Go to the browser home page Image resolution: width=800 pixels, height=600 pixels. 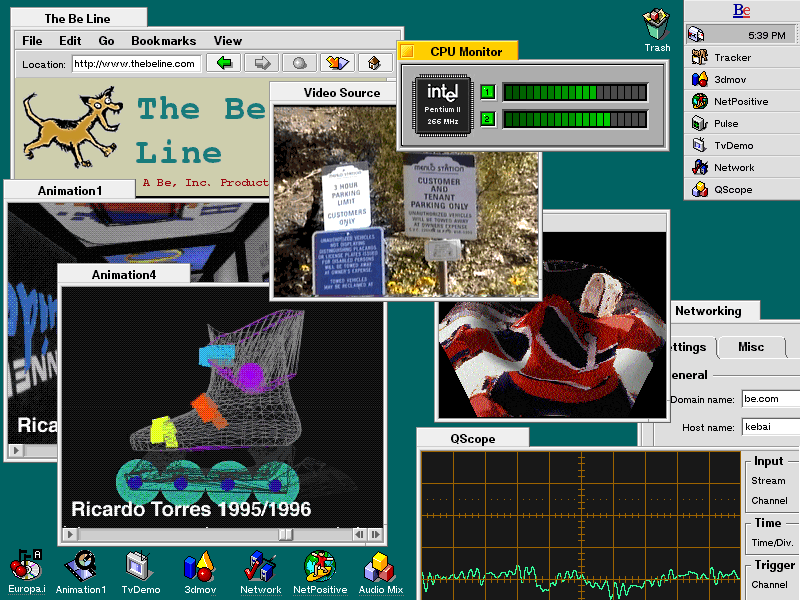pyautogui.click(x=374, y=63)
